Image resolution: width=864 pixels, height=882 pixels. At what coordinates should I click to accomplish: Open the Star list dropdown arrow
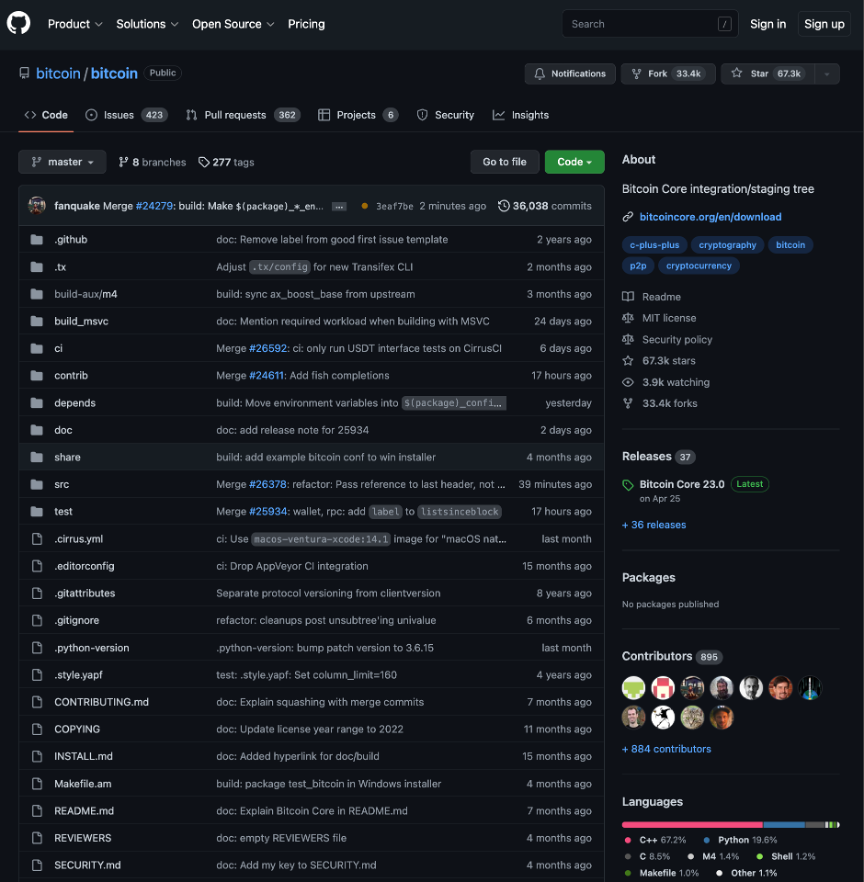coord(827,74)
